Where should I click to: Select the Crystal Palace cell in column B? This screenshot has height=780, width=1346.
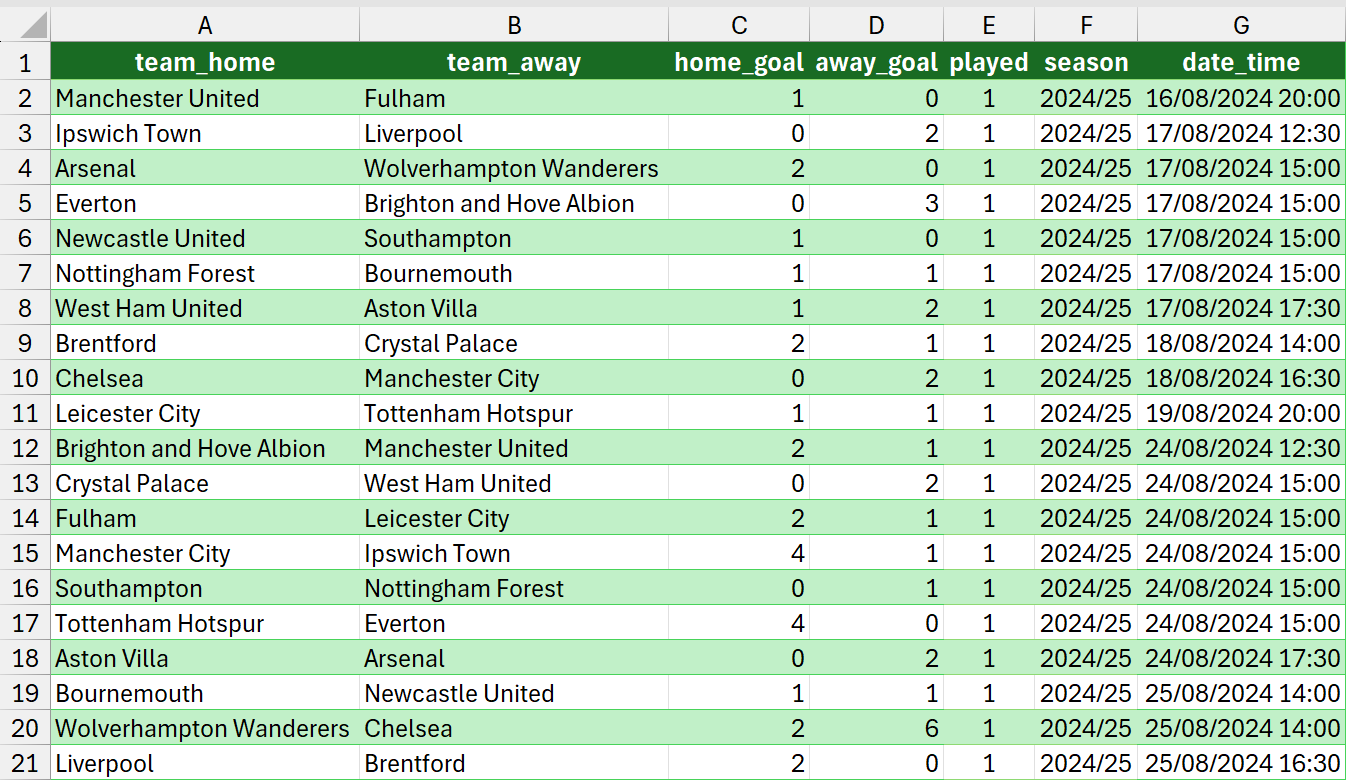pos(441,344)
